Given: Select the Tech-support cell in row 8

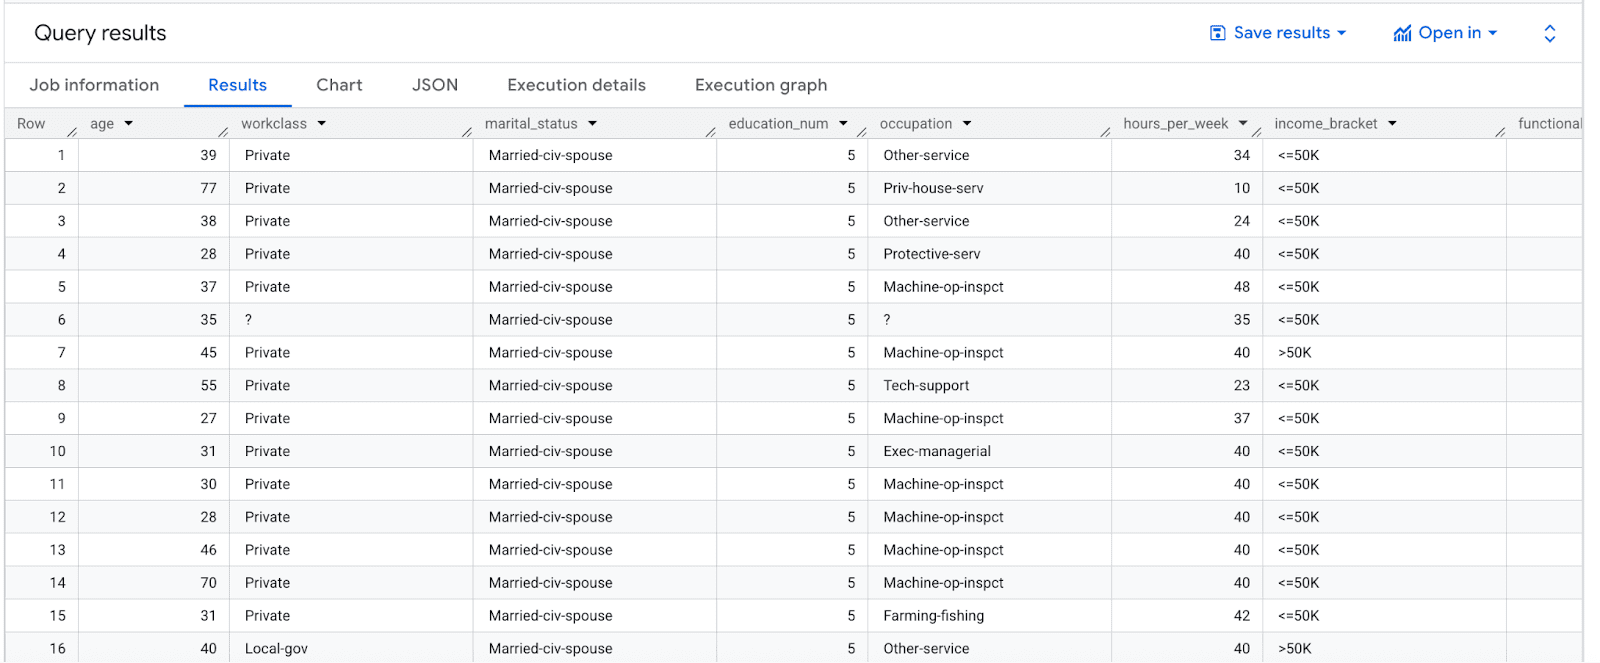Looking at the screenshot, I should click(x=926, y=386).
